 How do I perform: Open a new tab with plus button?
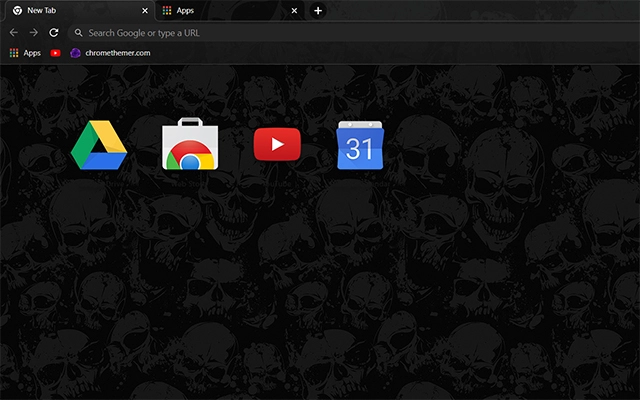[x=318, y=11]
